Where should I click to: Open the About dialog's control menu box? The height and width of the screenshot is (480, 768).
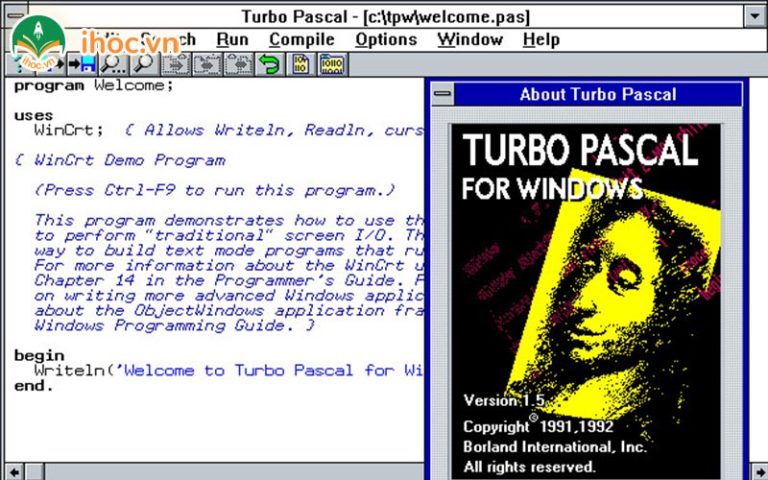pos(441,95)
